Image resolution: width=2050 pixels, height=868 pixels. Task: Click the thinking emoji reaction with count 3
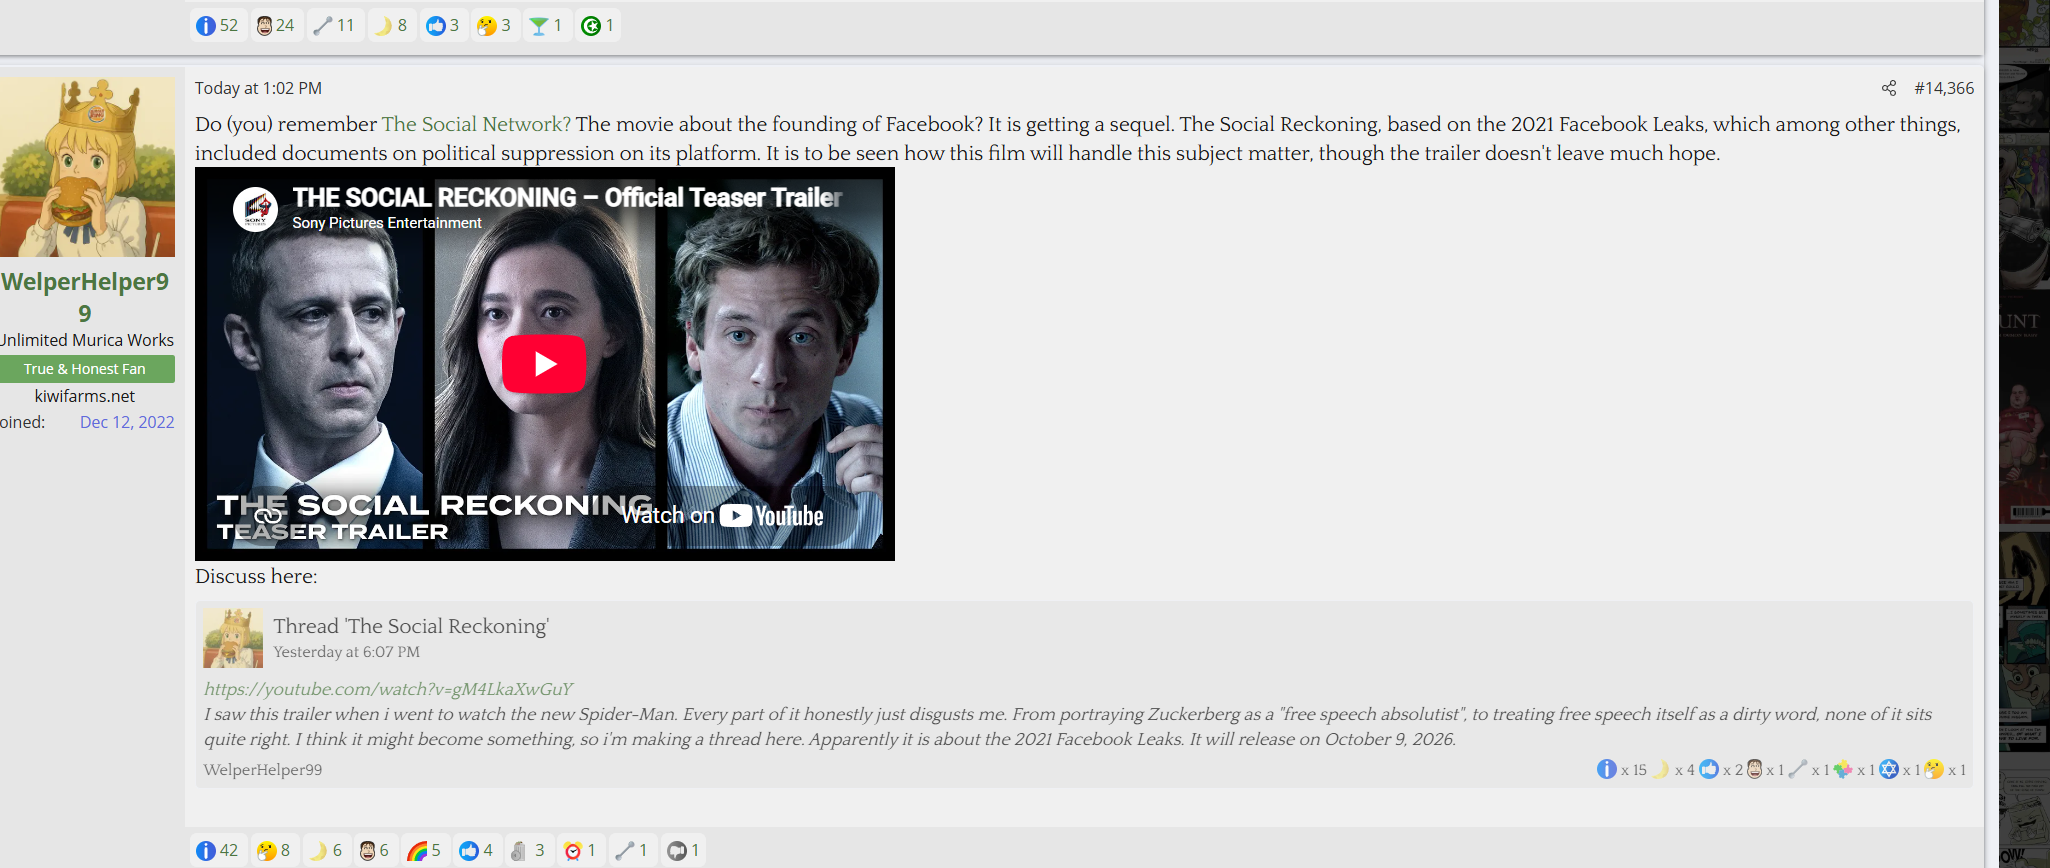click(x=495, y=25)
